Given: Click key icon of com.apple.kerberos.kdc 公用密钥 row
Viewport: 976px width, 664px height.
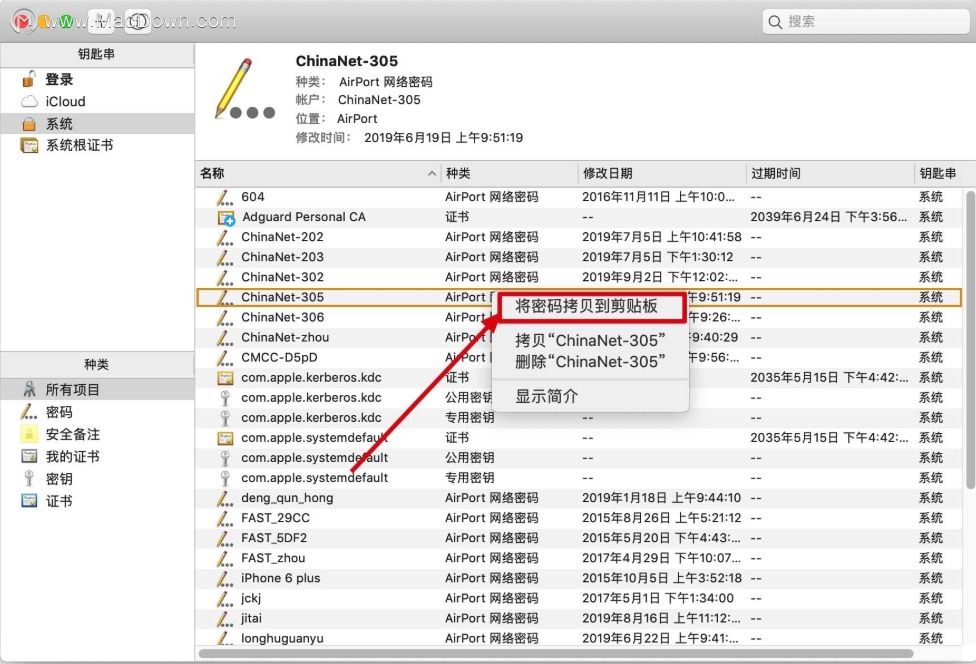Looking at the screenshot, I should (x=225, y=398).
